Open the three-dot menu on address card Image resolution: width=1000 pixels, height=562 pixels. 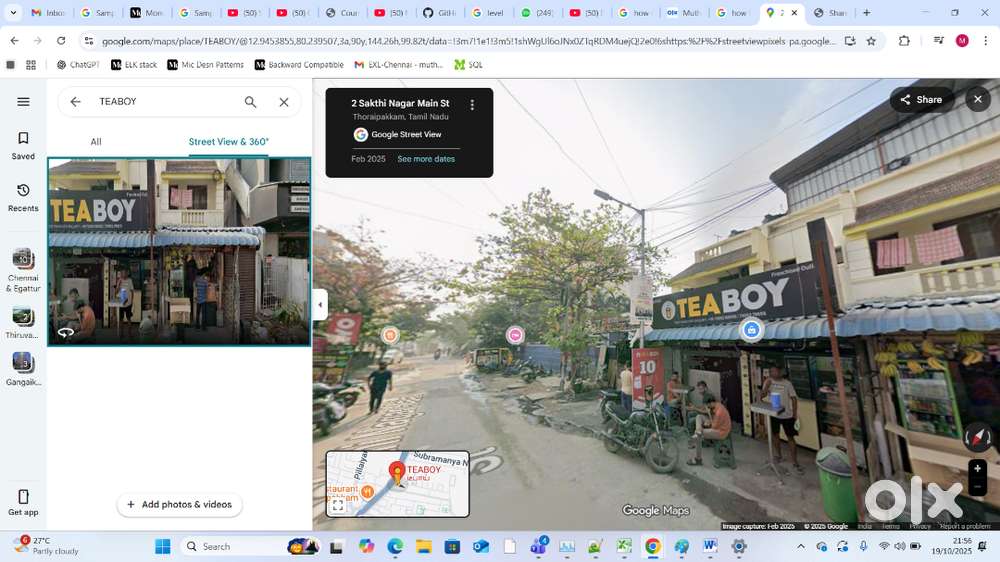pos(472,104)
